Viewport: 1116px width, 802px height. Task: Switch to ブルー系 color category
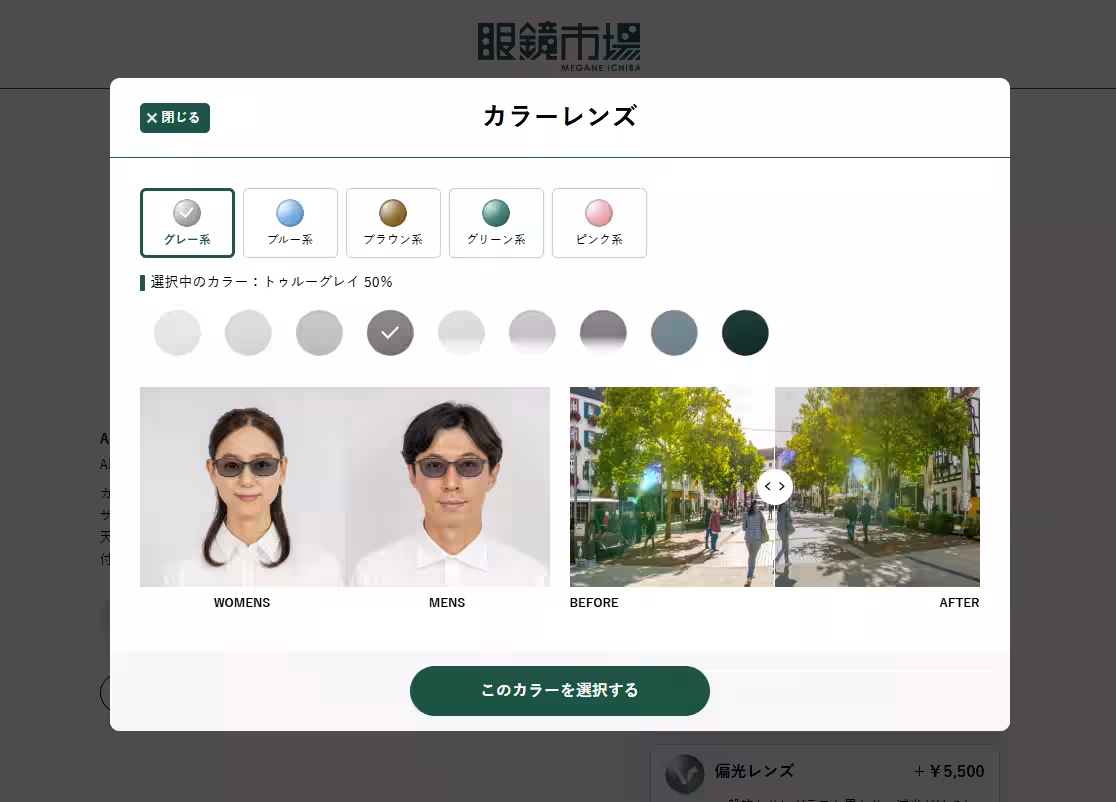click(x=290, y=223)
